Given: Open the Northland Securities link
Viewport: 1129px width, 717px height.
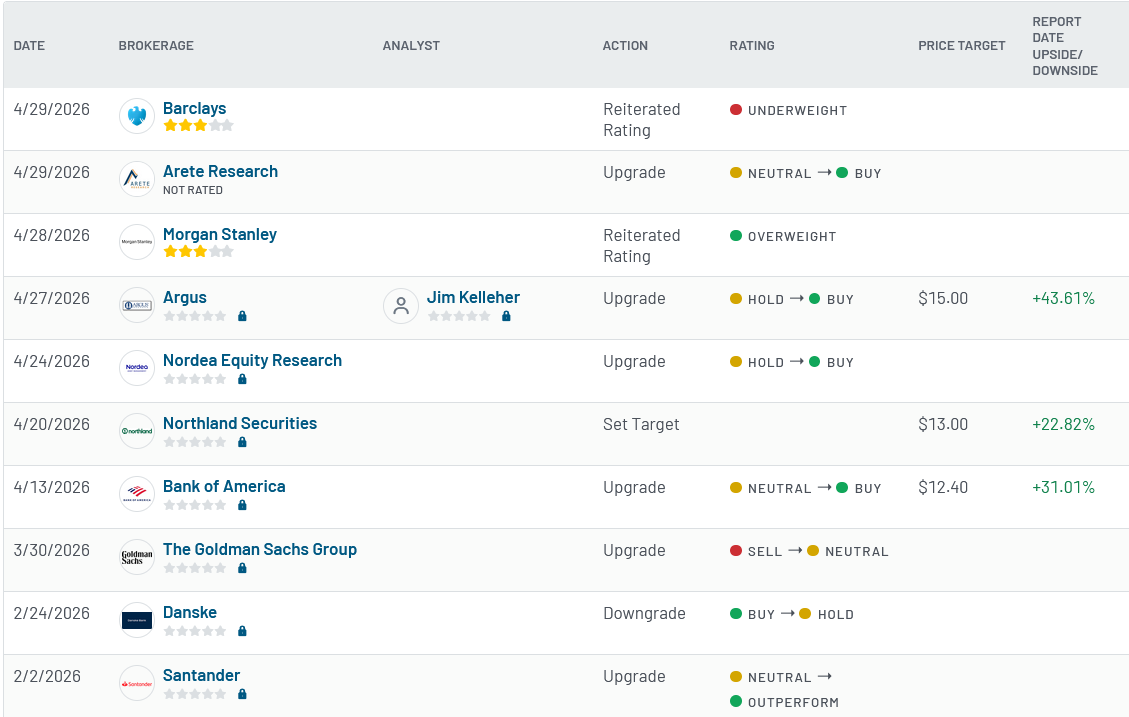Looking at the screenshot, I should [240, 423].
